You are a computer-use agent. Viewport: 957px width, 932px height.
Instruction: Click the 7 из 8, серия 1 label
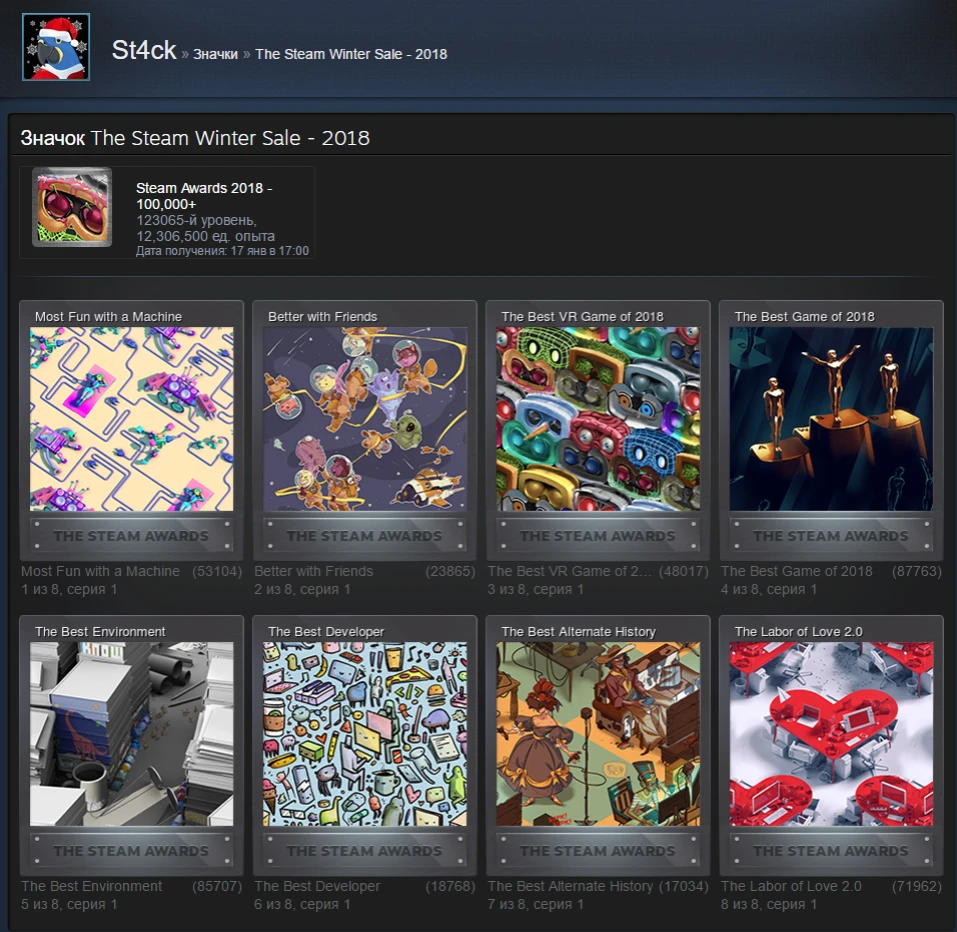[536, 905]
